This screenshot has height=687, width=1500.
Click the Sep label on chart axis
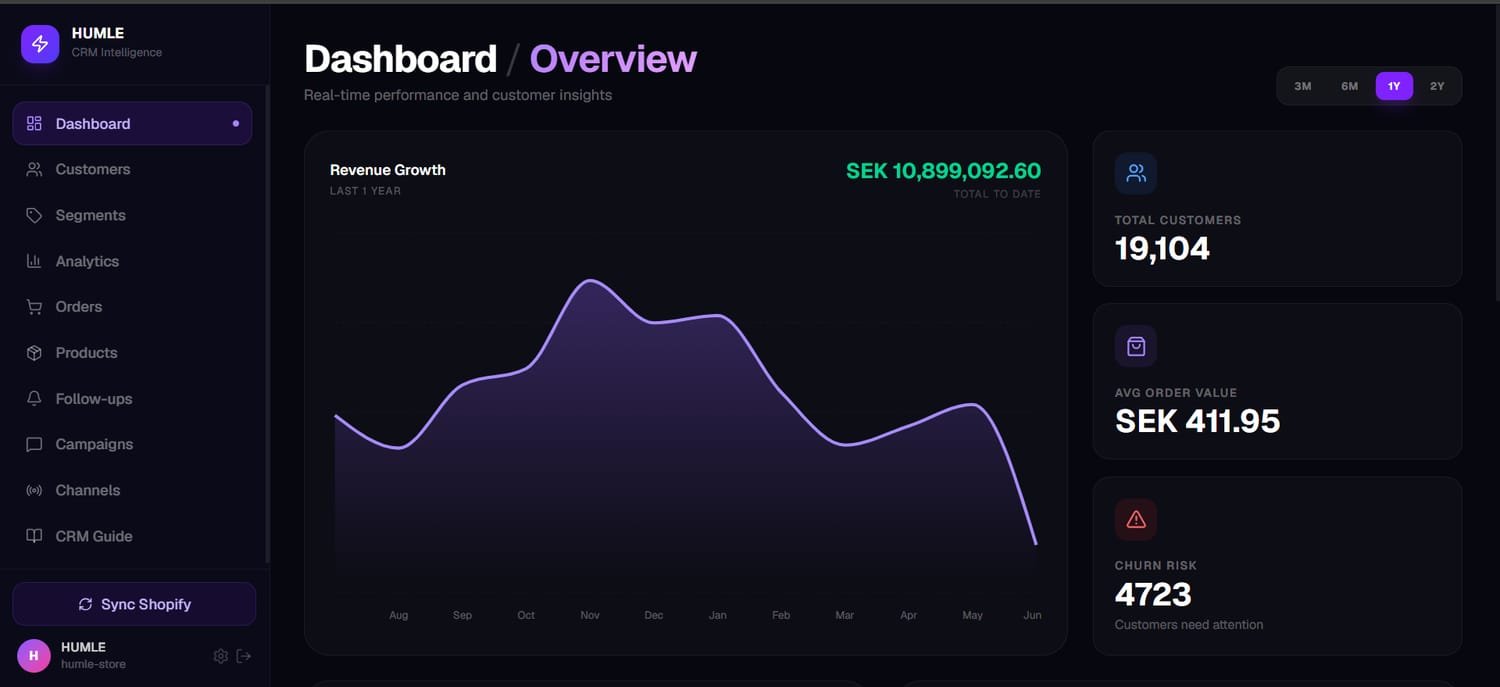[462, 615]
